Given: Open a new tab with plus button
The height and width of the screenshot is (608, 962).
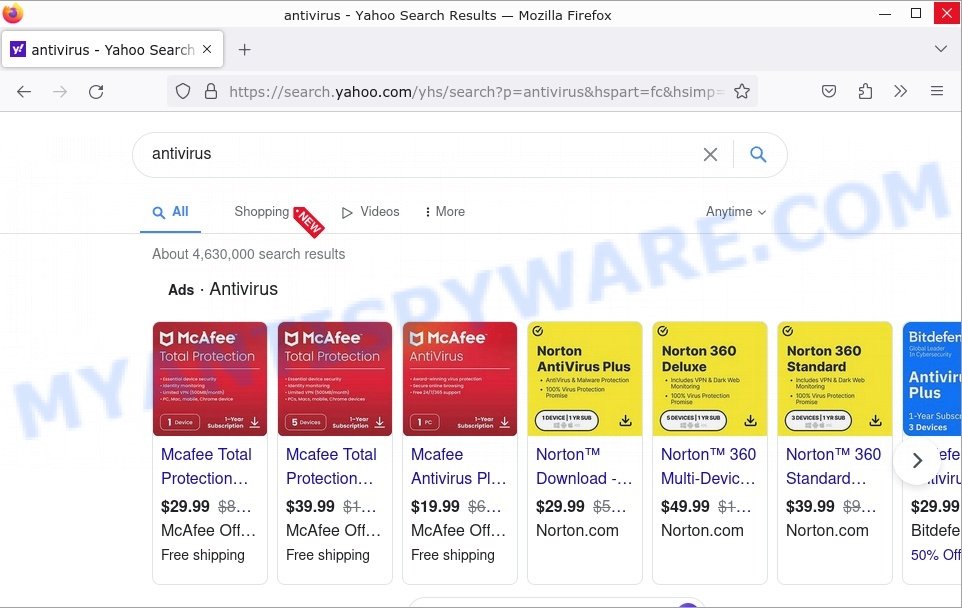Looking at the screenshot, I should [x=245, y=50].
